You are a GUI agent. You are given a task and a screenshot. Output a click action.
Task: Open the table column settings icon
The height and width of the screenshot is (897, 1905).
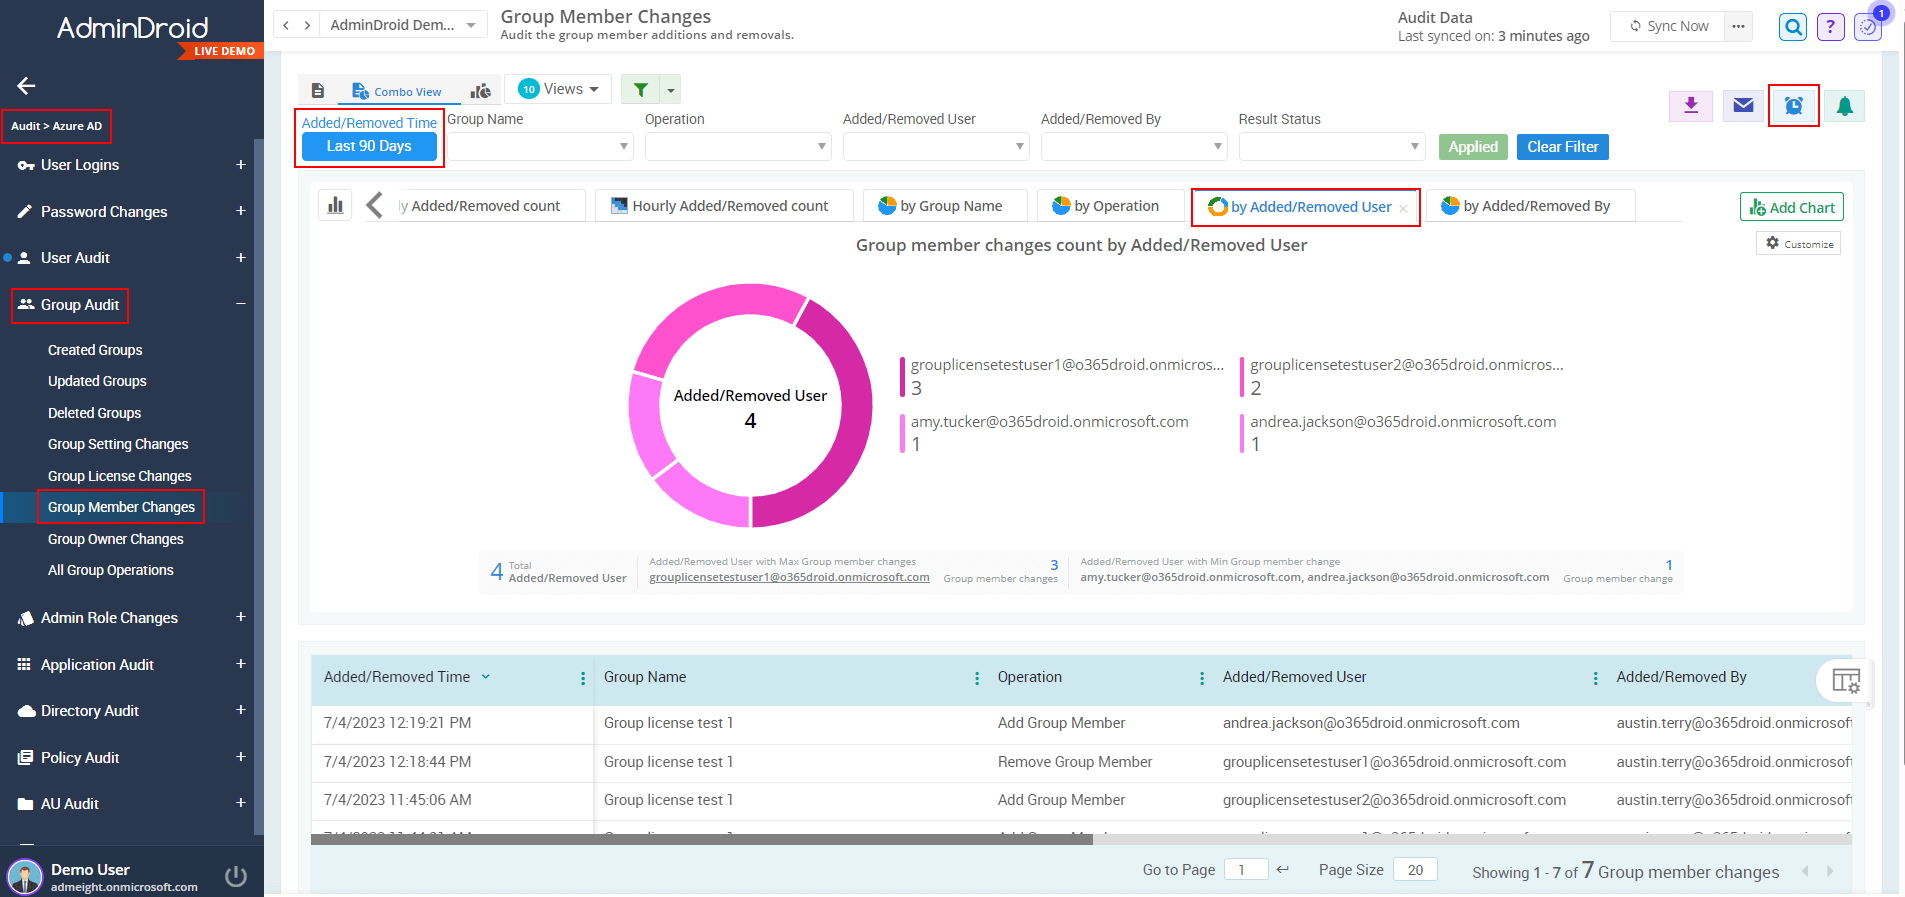pos(1845,681)
